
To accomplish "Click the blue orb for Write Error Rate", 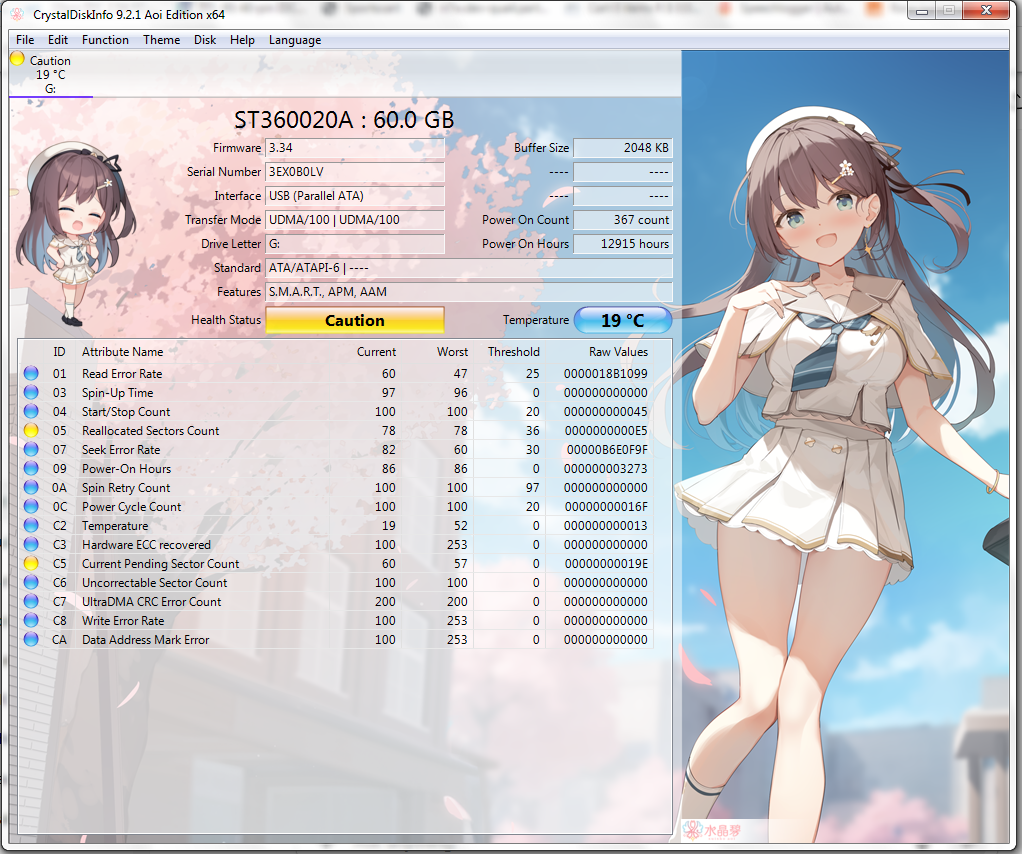I will [x=31, y=621].
